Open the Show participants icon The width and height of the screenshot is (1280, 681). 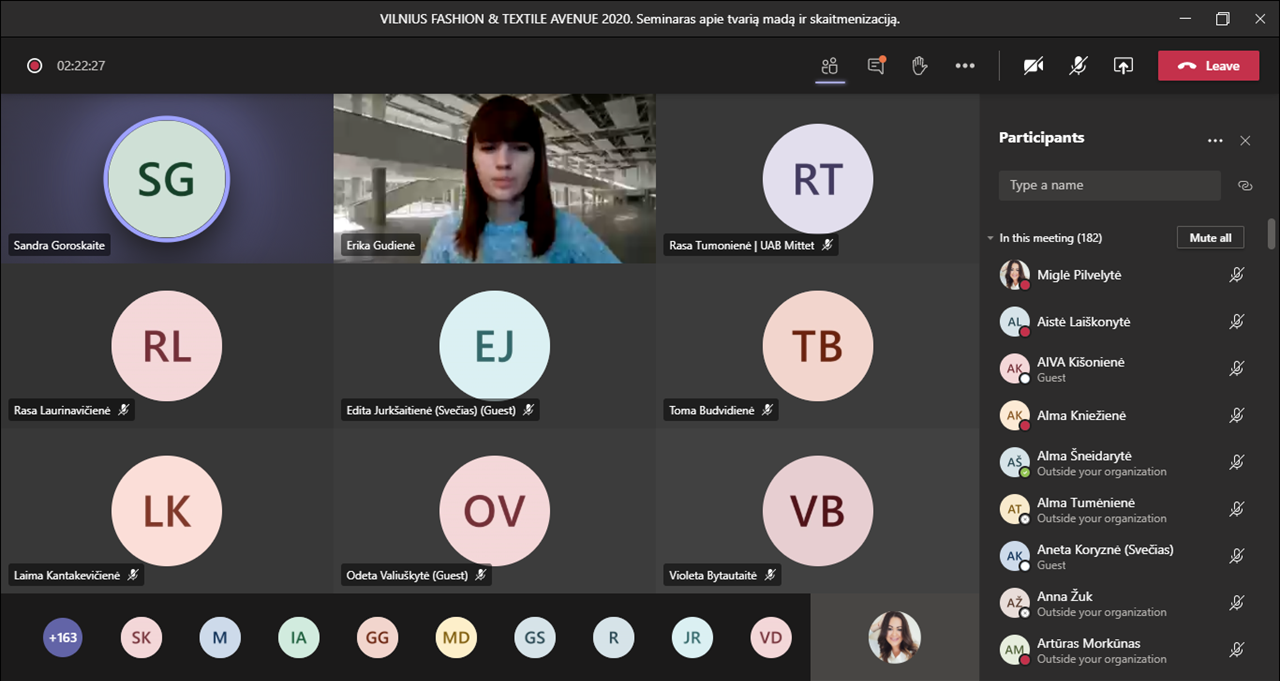click(829, 66)
